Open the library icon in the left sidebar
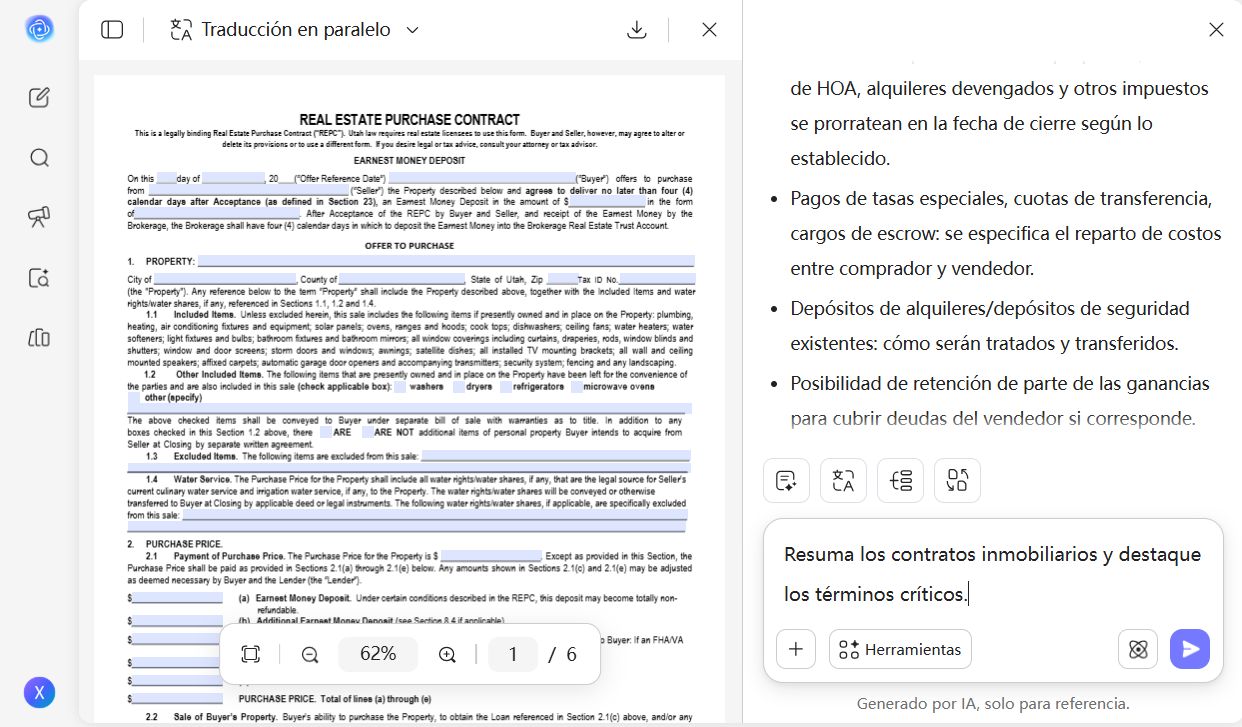 (x=39, y=338)
